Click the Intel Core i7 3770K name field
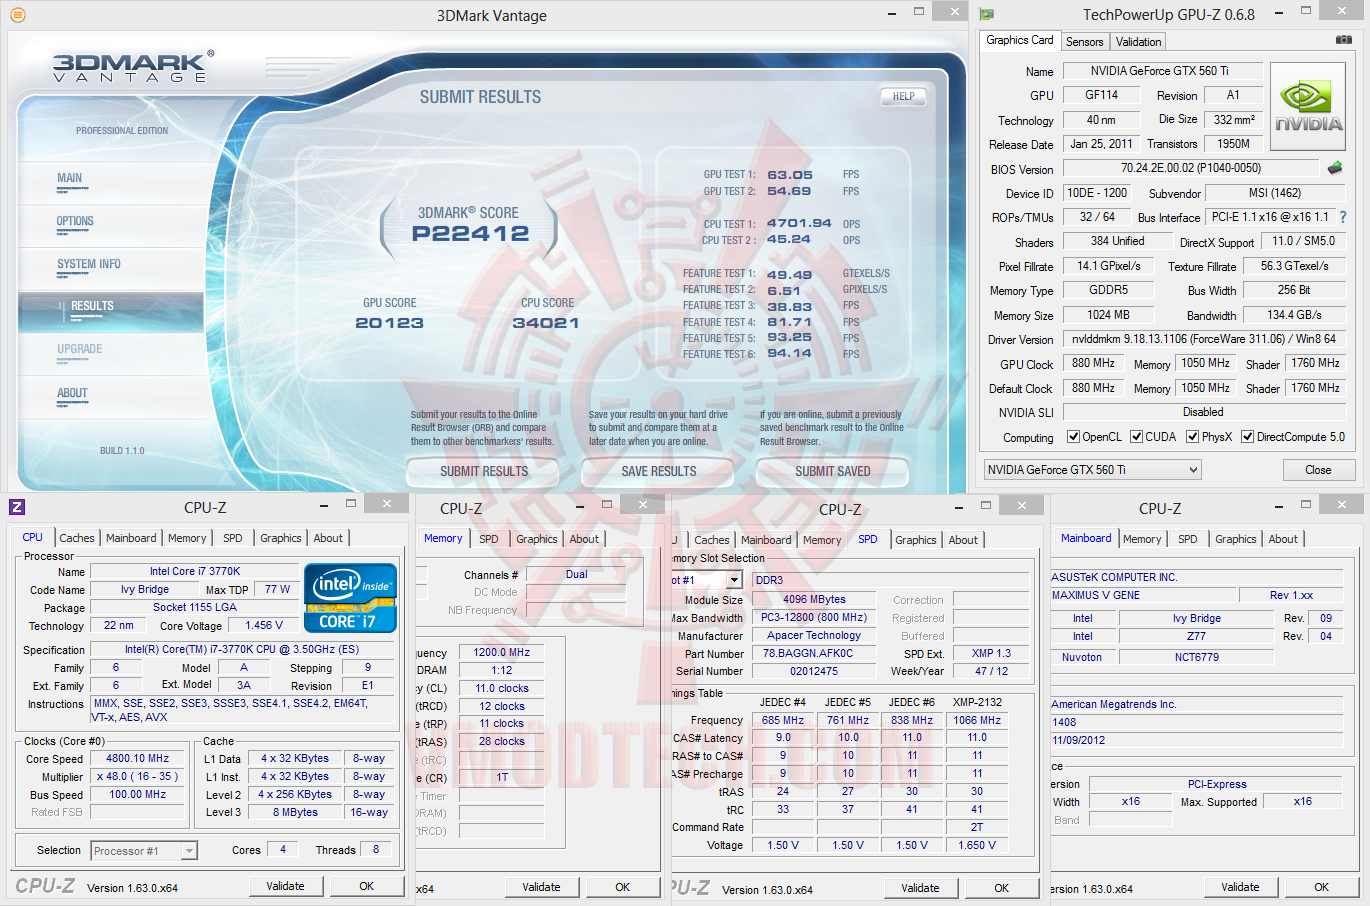 click(195, 571)
